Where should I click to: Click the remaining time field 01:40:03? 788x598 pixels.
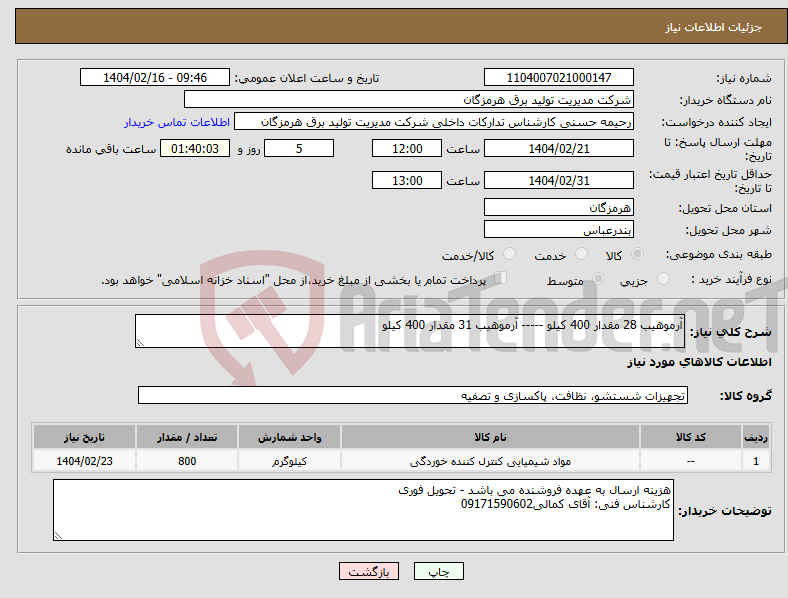(x=195, y=148)
